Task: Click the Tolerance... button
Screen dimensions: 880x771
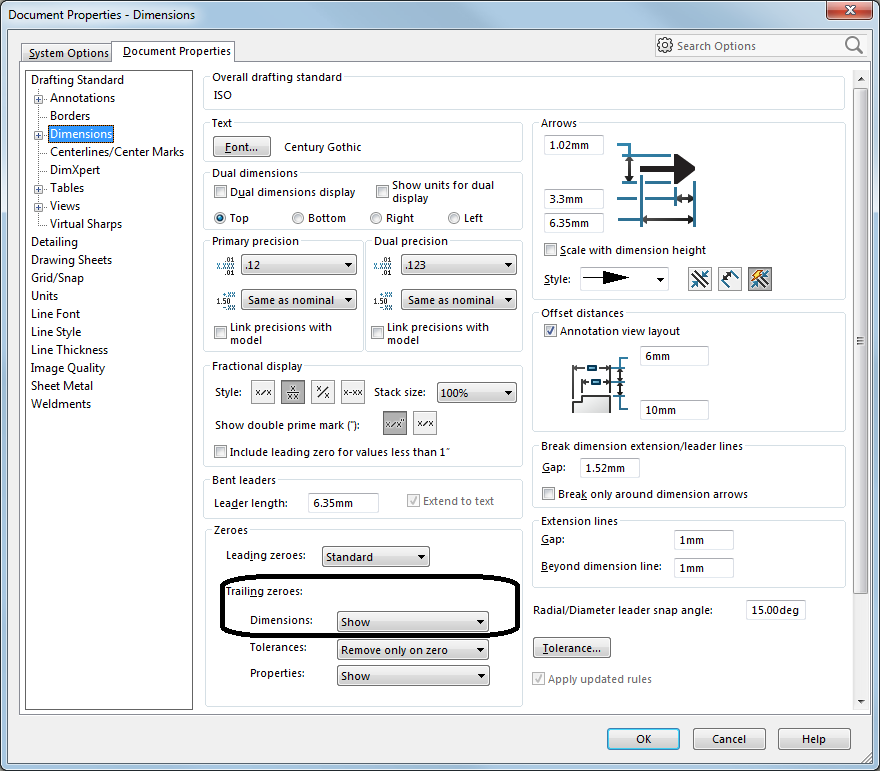Action: [x=571, y=648]
